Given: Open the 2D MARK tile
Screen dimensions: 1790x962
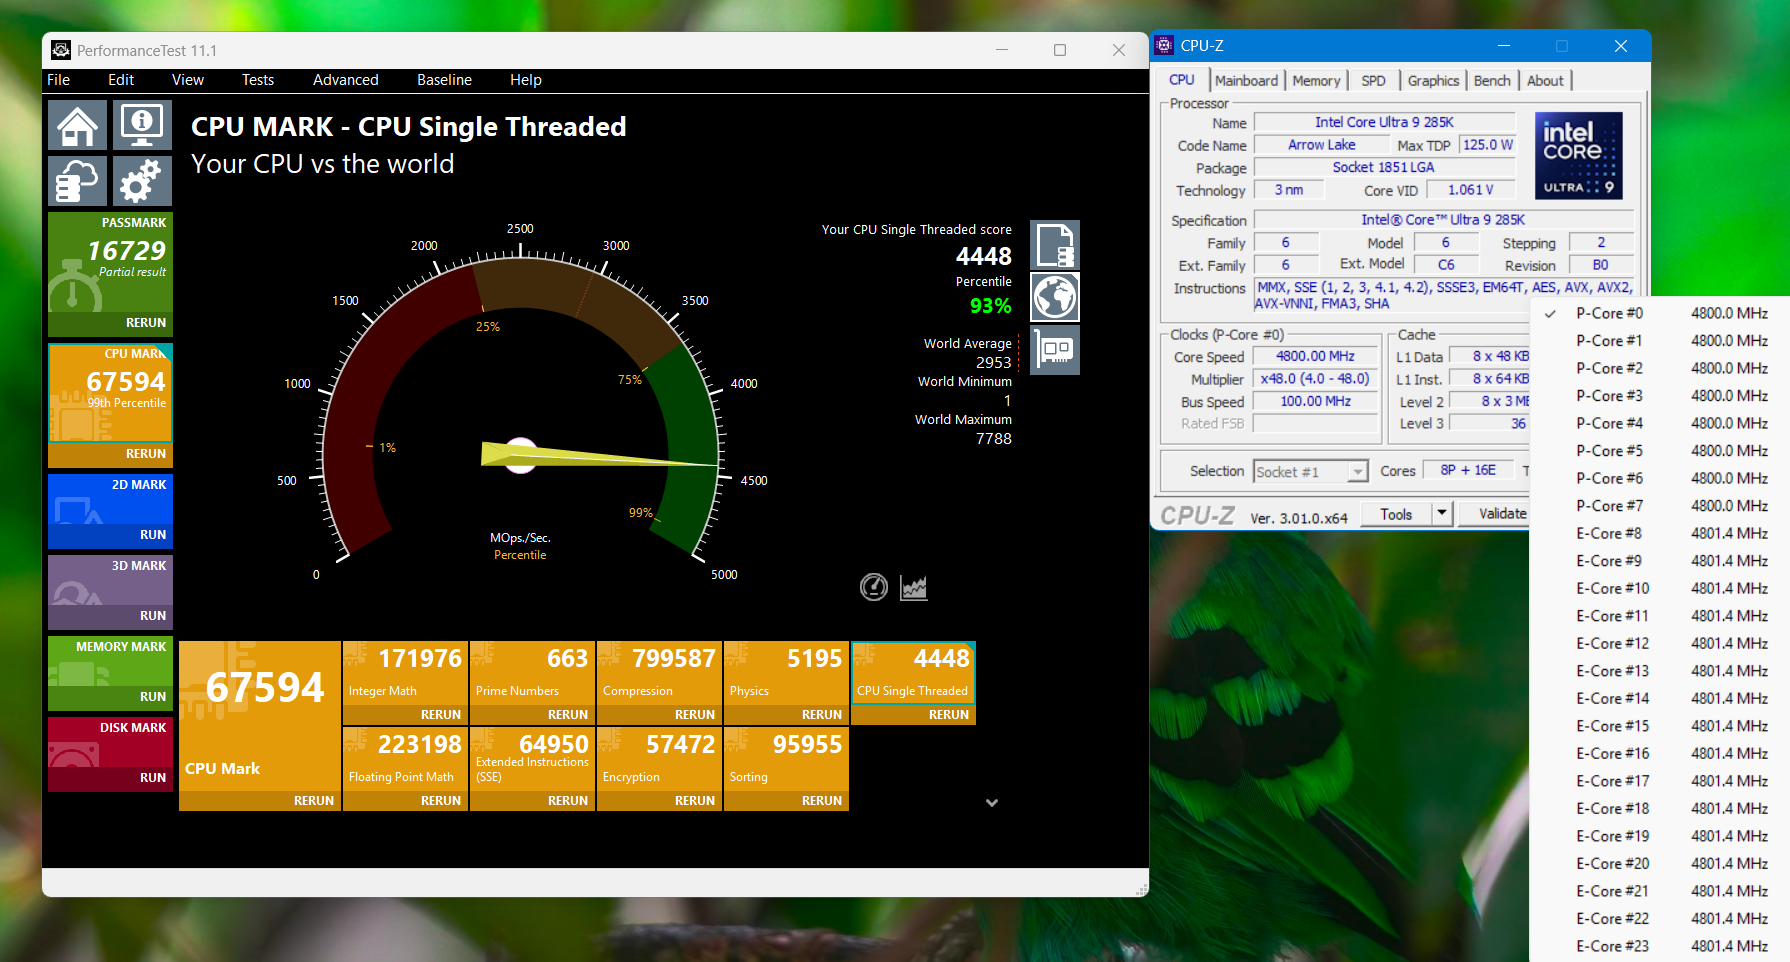Looking at the screenshot, I should (x=110, y=499).
